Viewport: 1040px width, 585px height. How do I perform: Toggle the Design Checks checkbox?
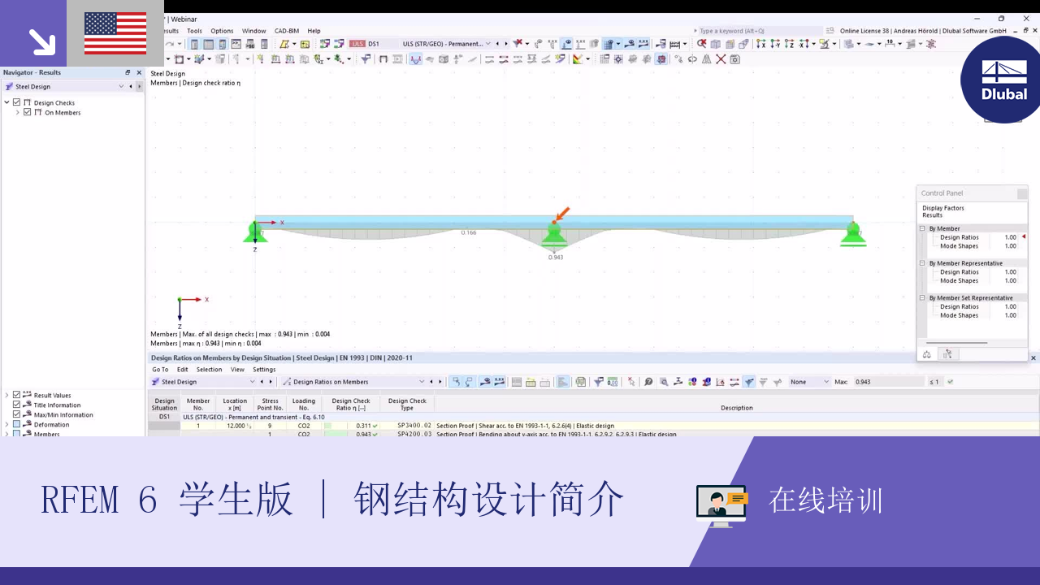tap(17, 102)
